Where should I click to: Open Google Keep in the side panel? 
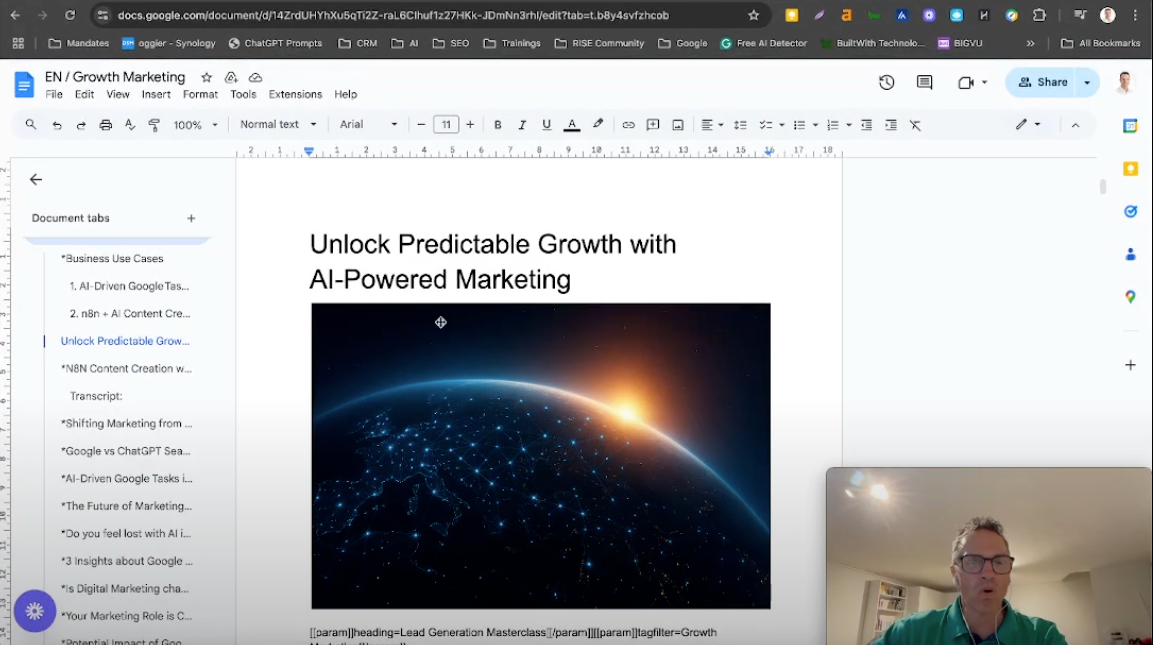click(1130, 168)
